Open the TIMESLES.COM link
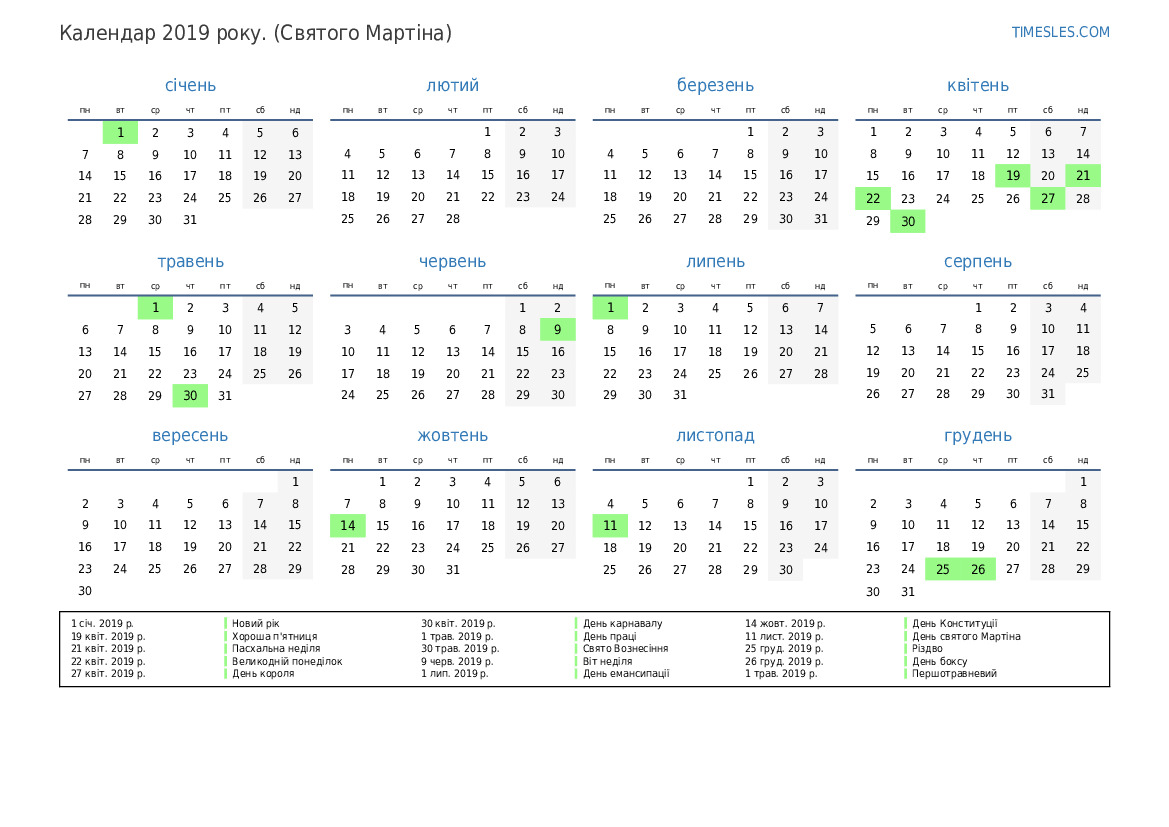Image resolution: width=1169 pixels, height=827 pixels. [x=1060, y=32]
